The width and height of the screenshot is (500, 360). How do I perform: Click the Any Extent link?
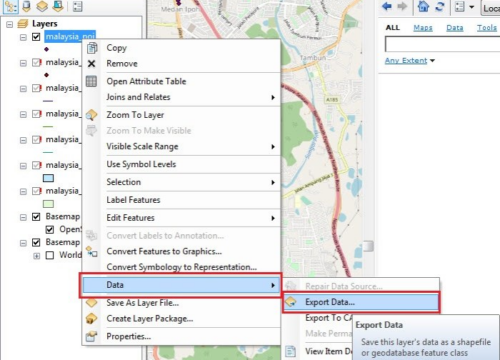(x=406, y=61)
